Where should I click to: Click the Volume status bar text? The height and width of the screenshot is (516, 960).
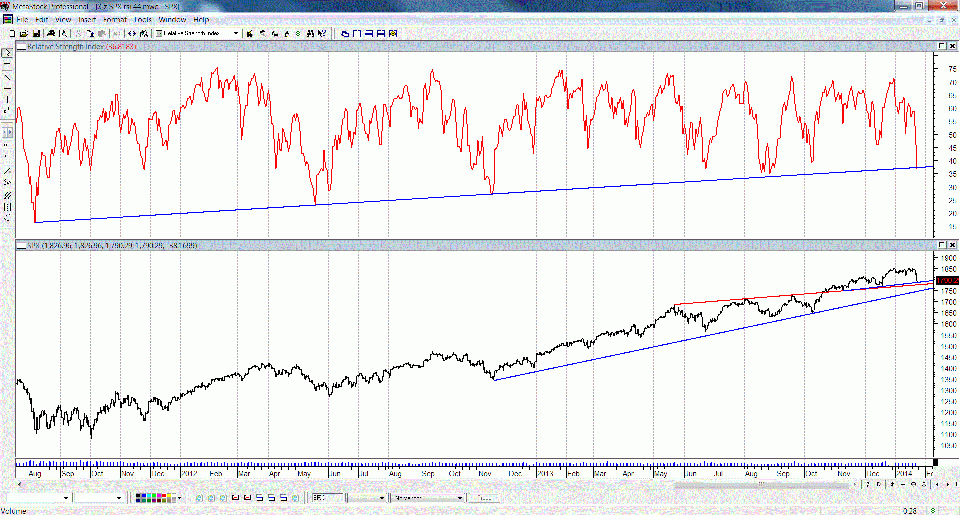click(x=13, y=511)
